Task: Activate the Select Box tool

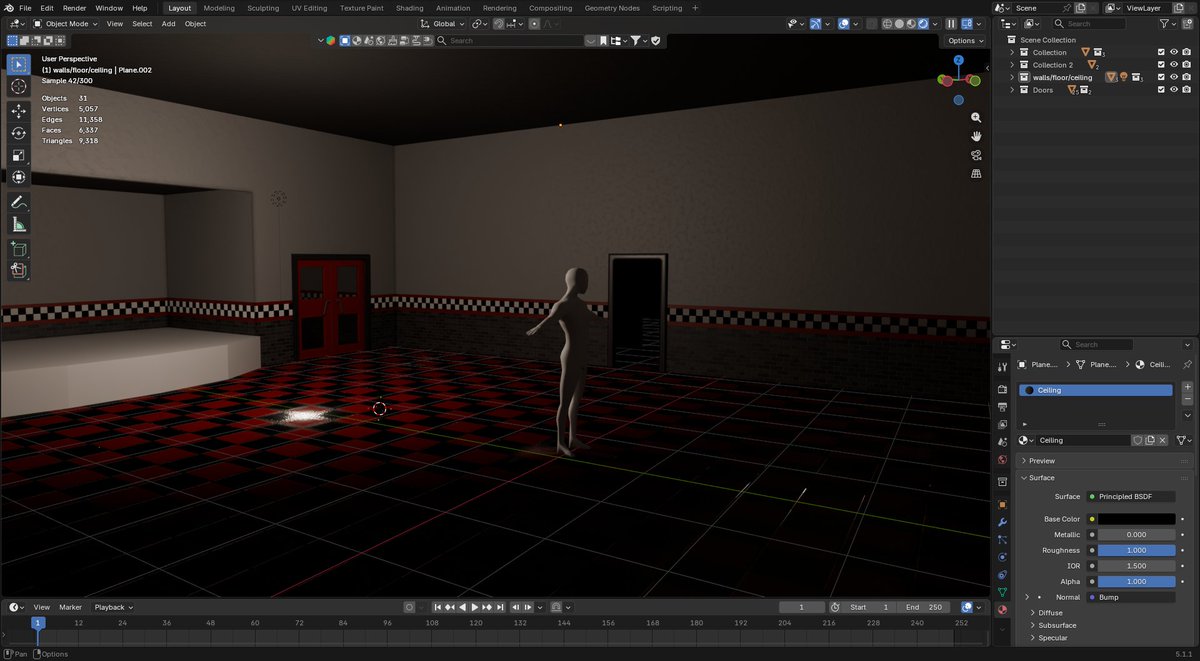Action: point(18,65)
